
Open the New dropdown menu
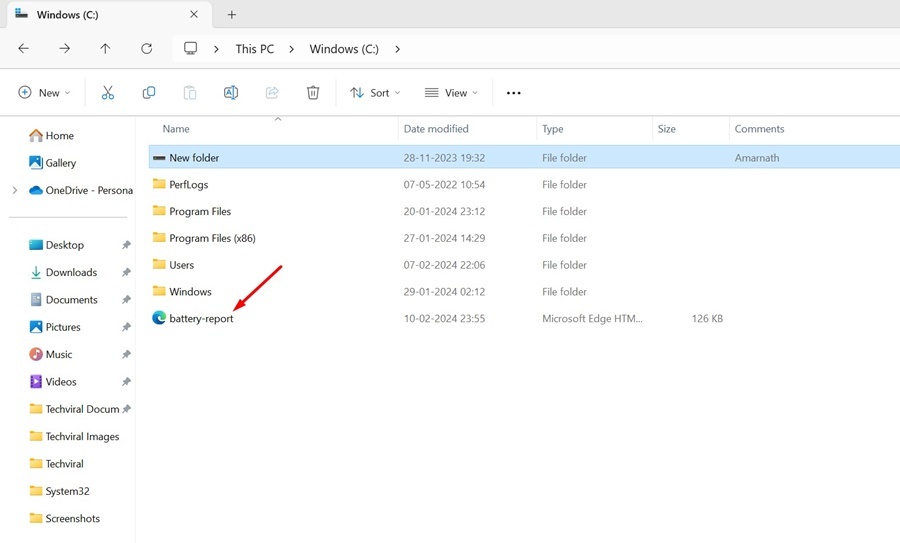44,92
